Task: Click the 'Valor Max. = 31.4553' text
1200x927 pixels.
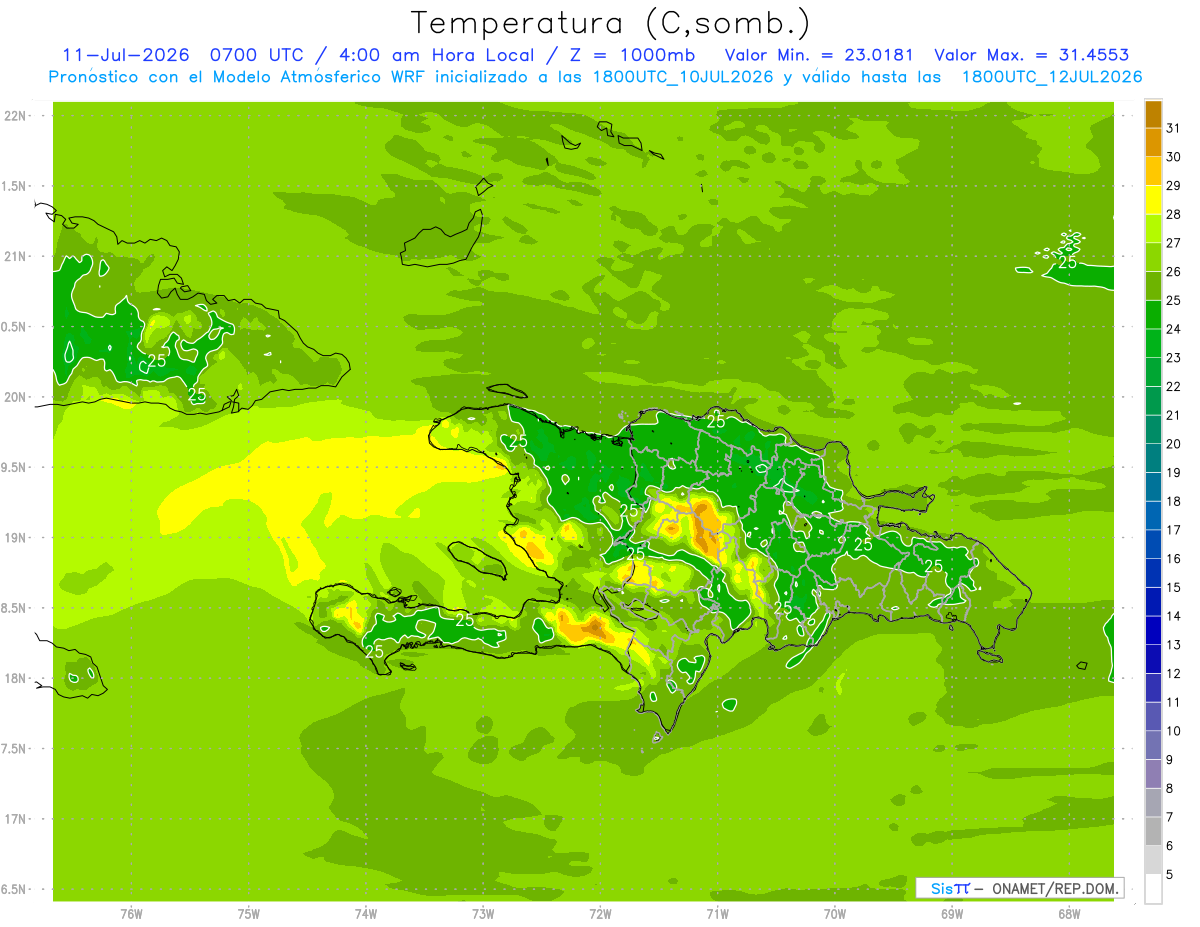Action: pyautogui.click(x=1034, y=55)
